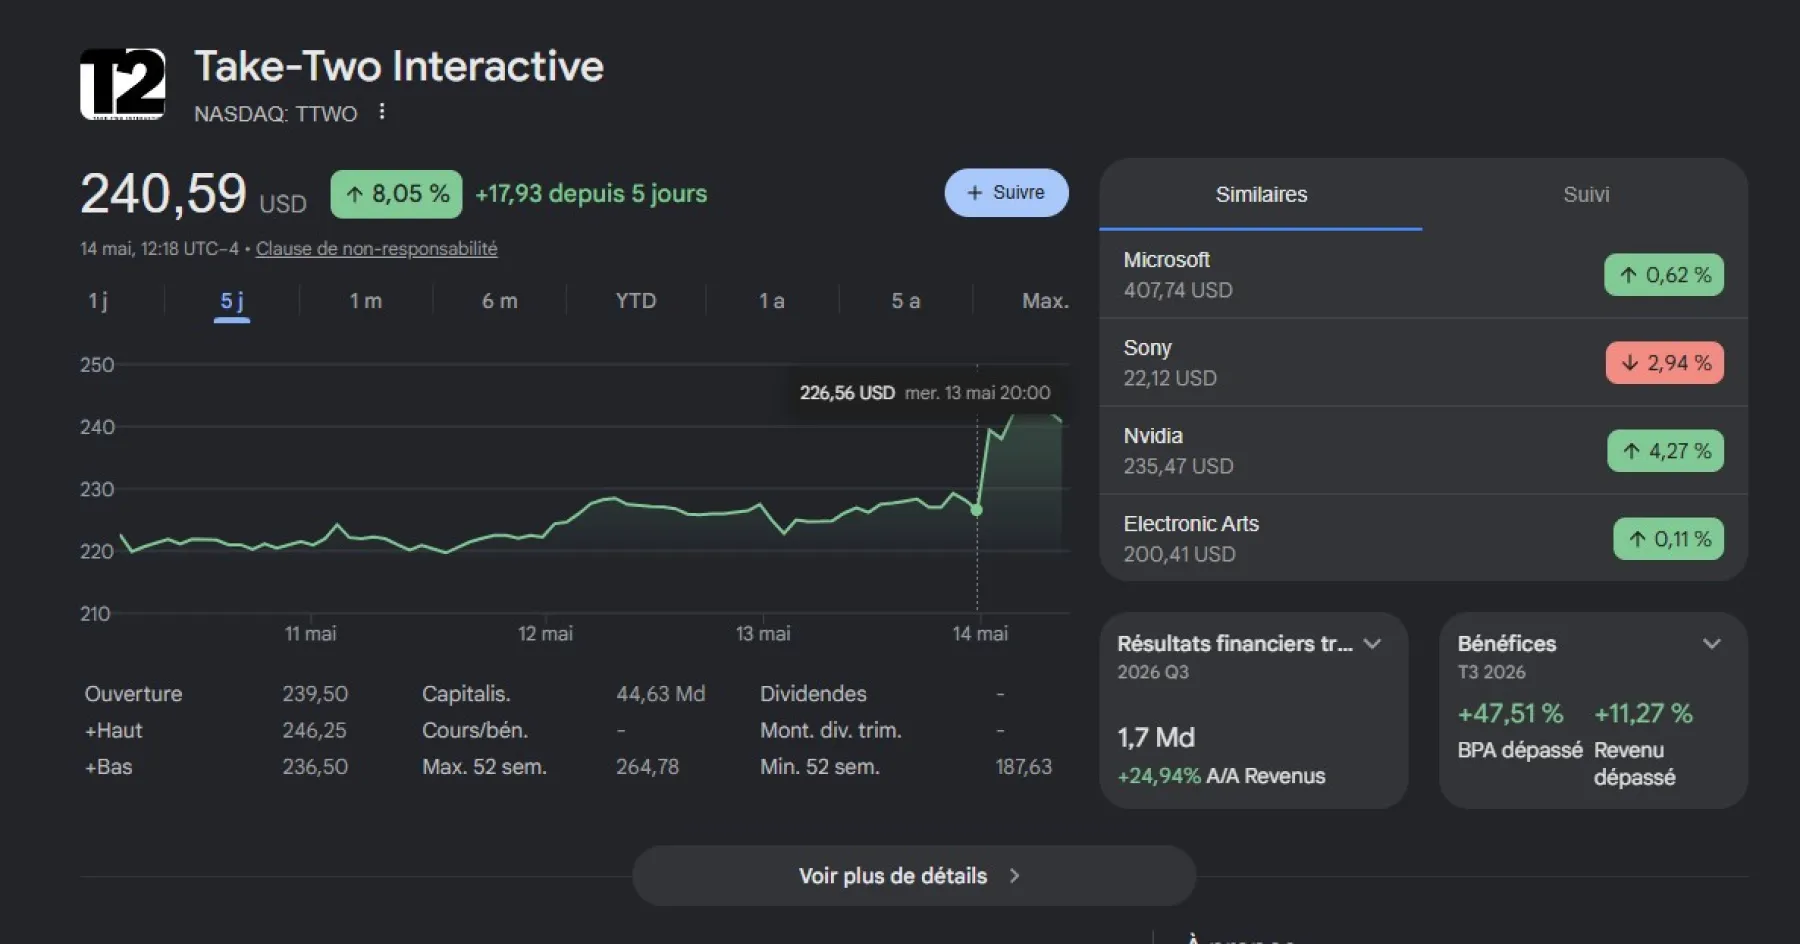Image resolution: width=1800 pixels, height=944 pixels.
Task: Click the +17,93 depuis 5 jours text
Action: [x=591, y=194]
